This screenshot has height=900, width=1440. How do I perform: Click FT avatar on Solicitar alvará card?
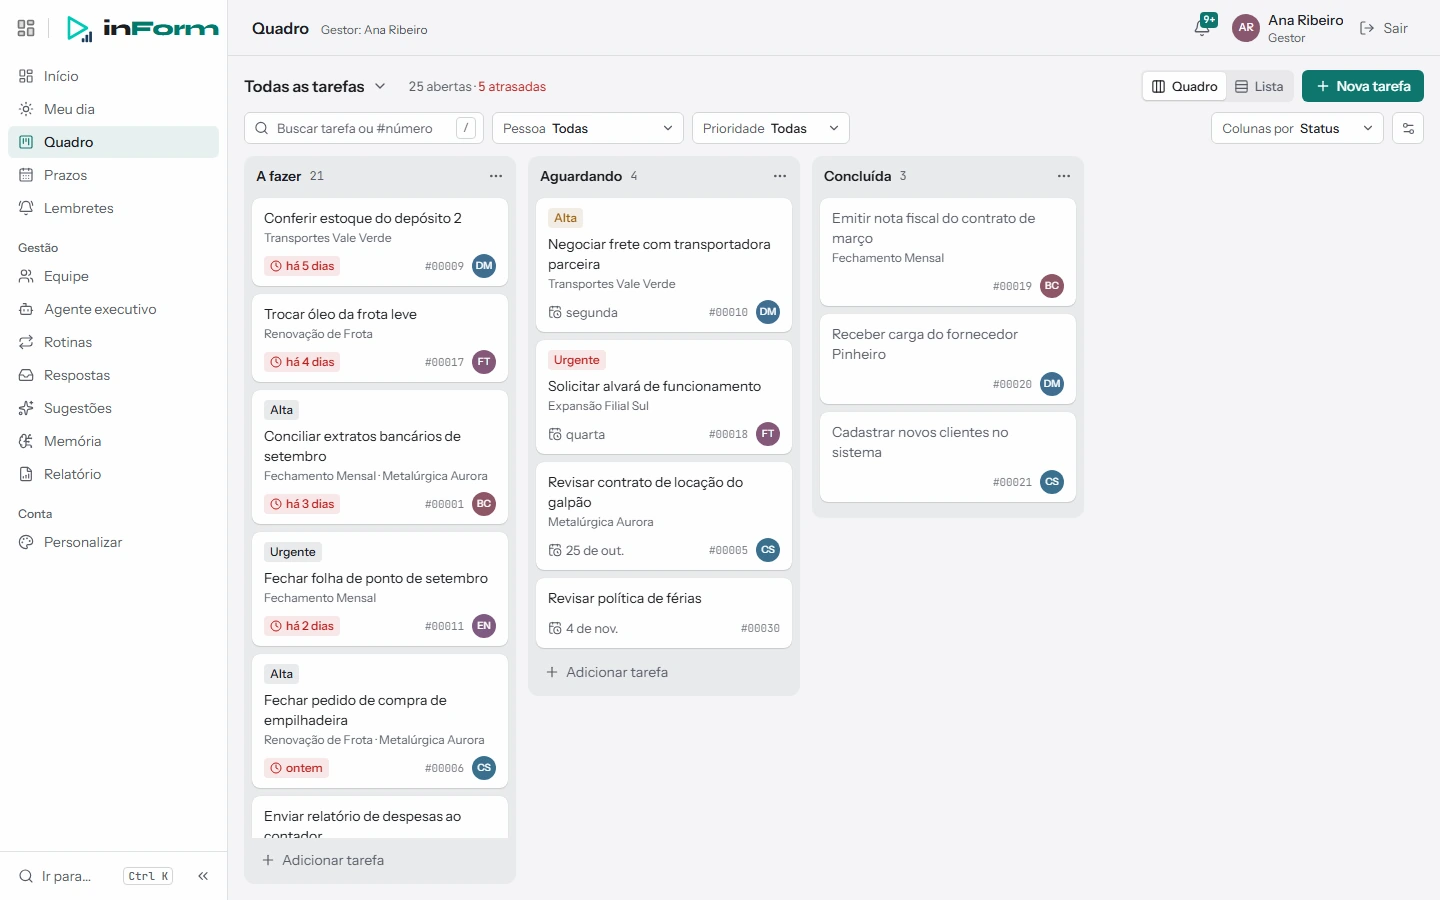(x=768, y=434)
